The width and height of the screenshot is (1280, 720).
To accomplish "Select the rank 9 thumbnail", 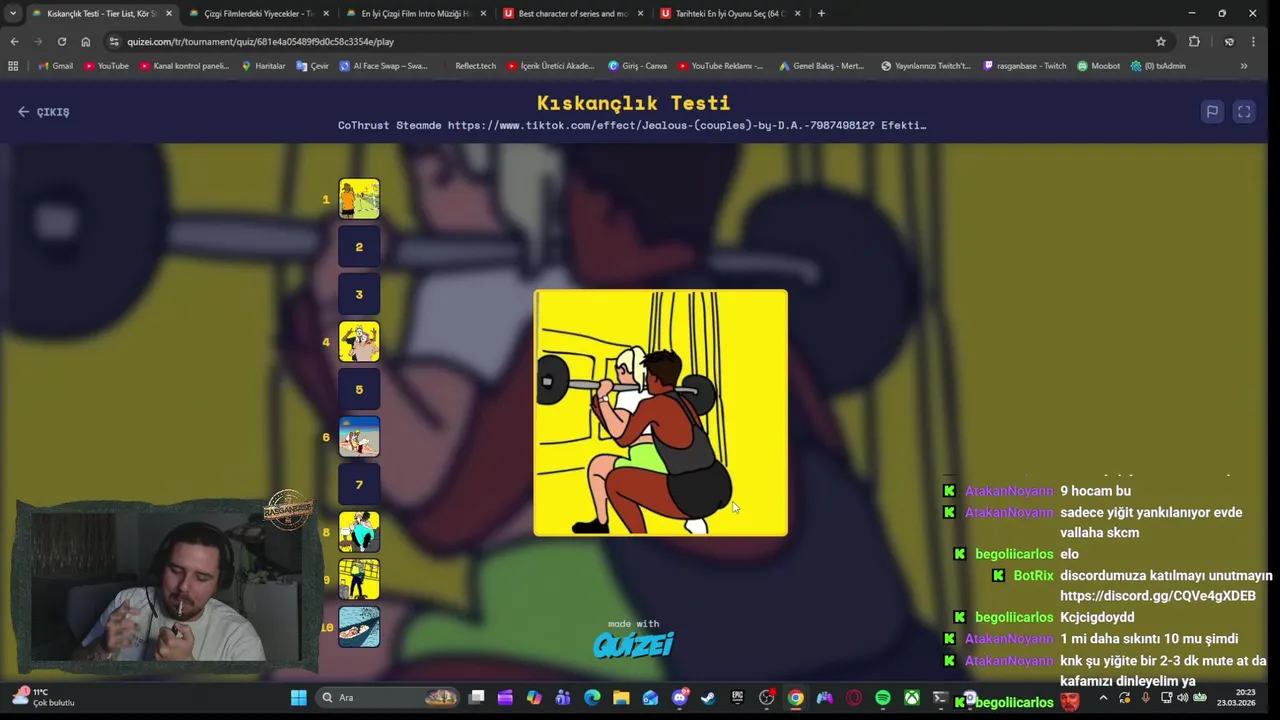I will 359,580.
